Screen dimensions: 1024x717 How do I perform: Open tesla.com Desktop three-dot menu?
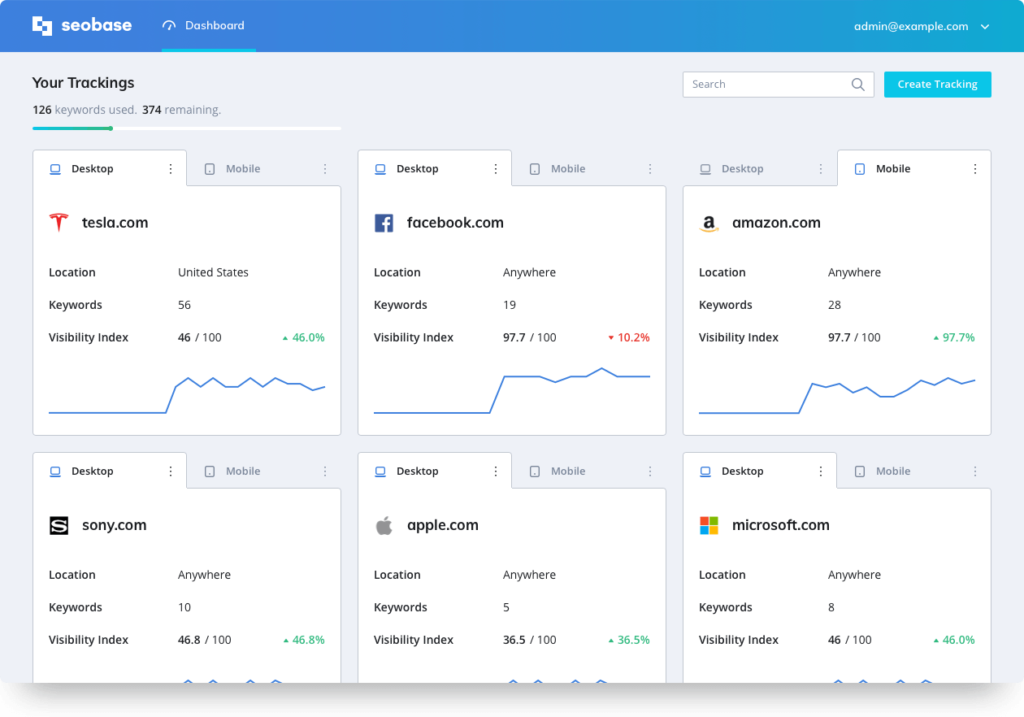(x=170, y=168)
